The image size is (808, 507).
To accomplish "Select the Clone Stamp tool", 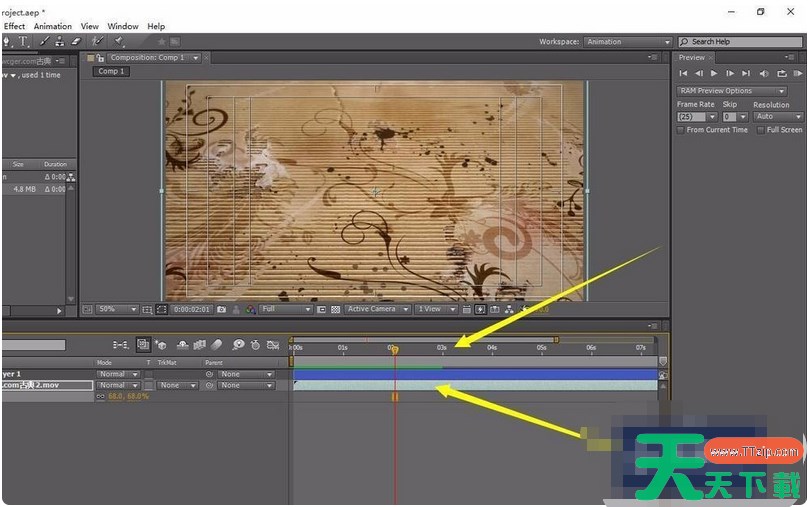I will [x=60, y=42].
